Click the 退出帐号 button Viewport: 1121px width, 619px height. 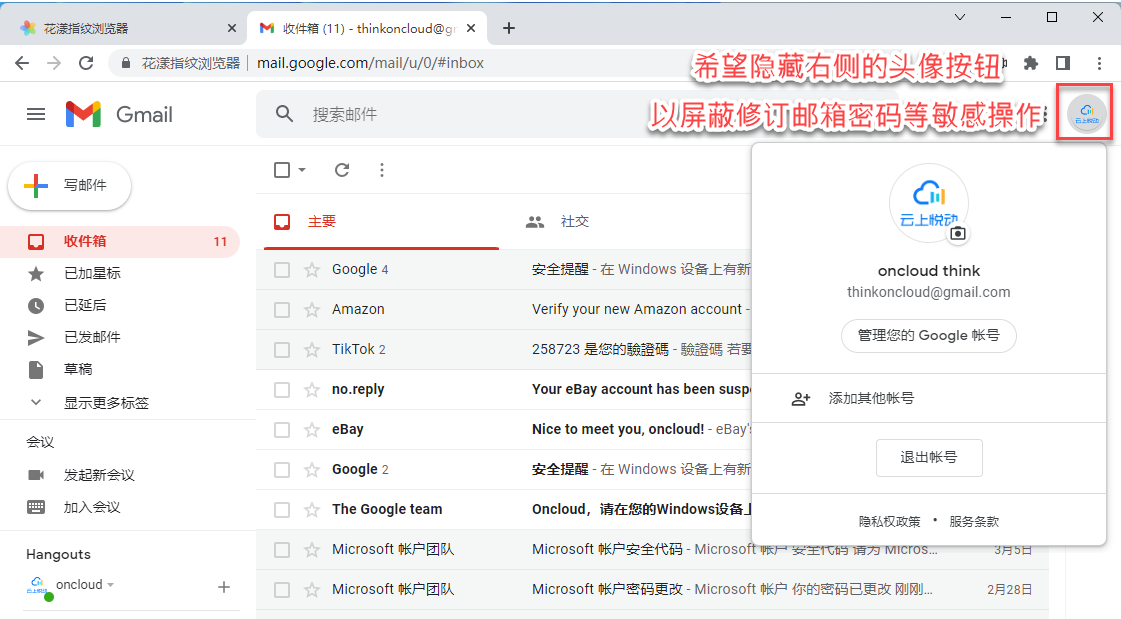tap(929, 457)
